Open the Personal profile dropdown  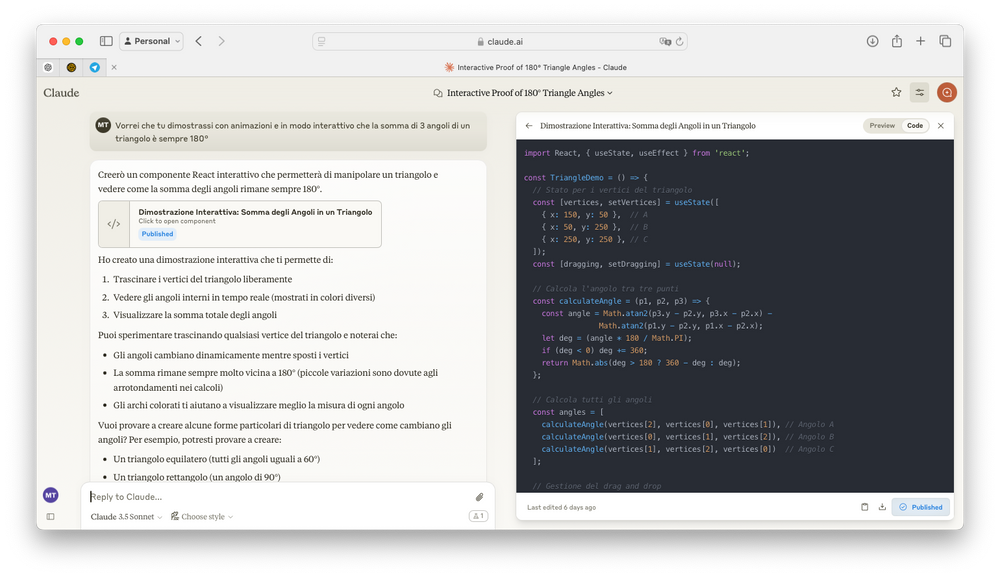(152, 41)
